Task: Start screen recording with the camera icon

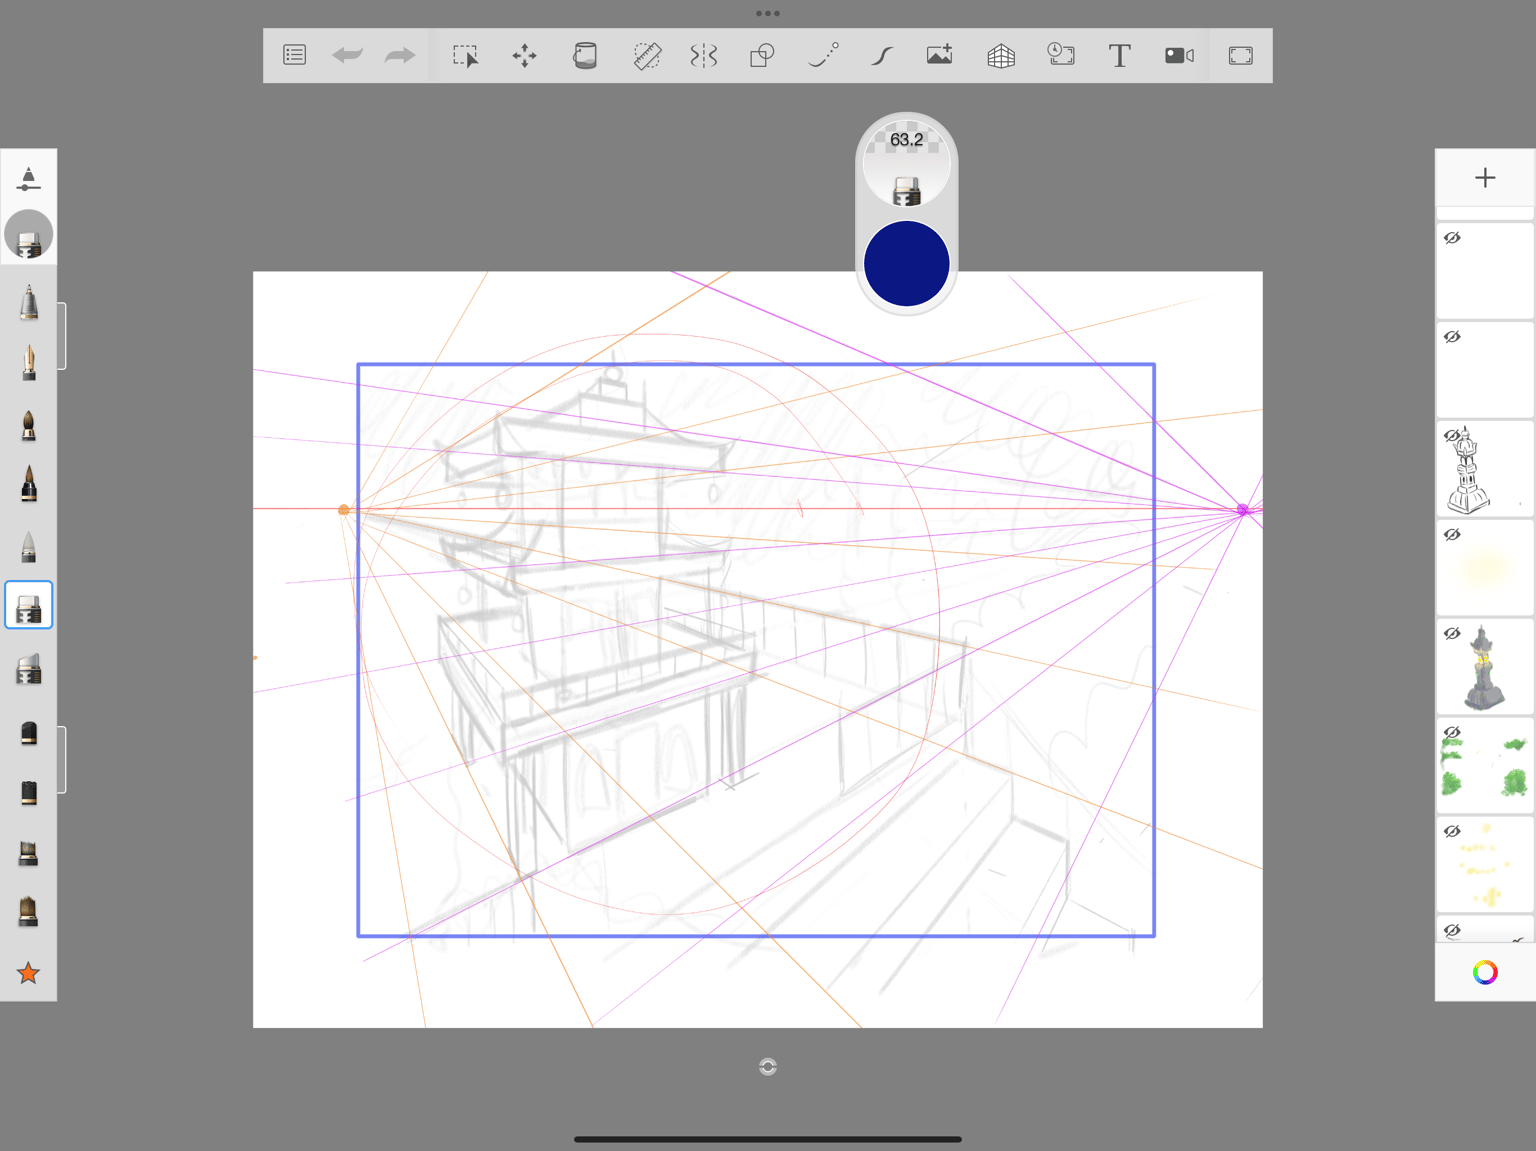Action: point(1179,55)
